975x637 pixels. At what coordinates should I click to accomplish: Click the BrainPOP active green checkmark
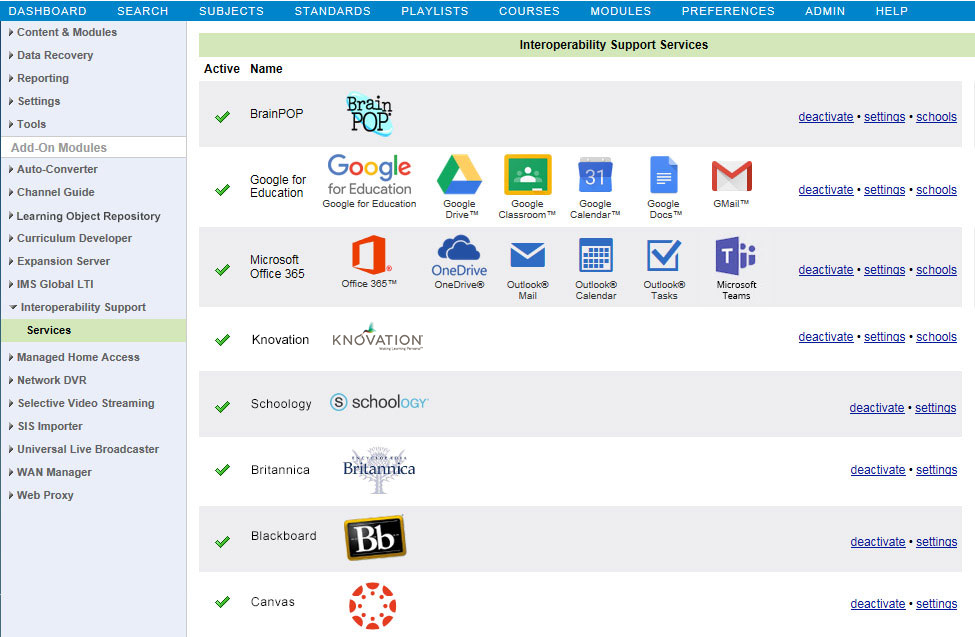click(222, 116)
